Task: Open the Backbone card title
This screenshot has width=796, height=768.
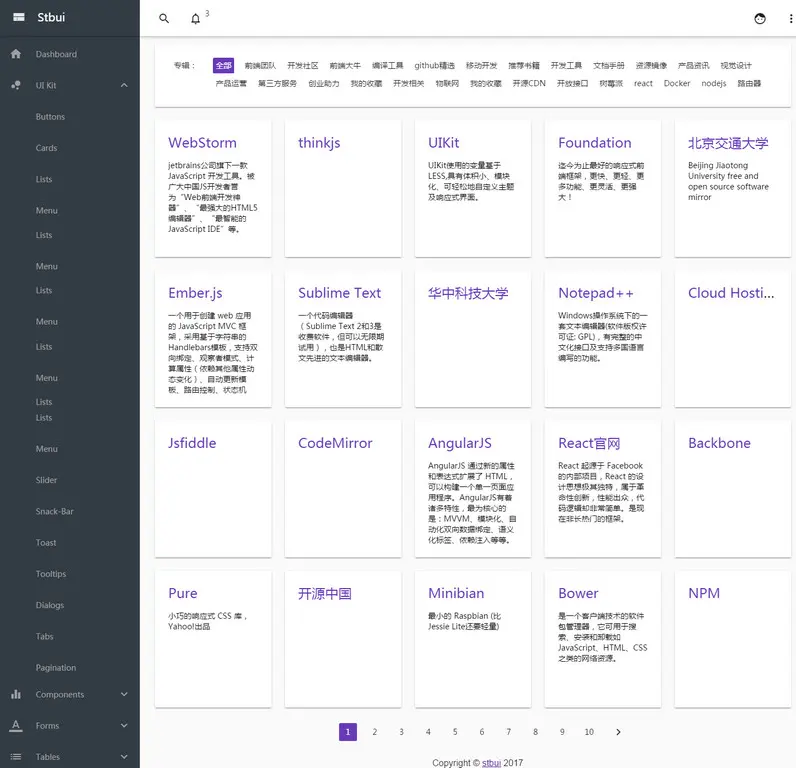Action: point(719,443)
